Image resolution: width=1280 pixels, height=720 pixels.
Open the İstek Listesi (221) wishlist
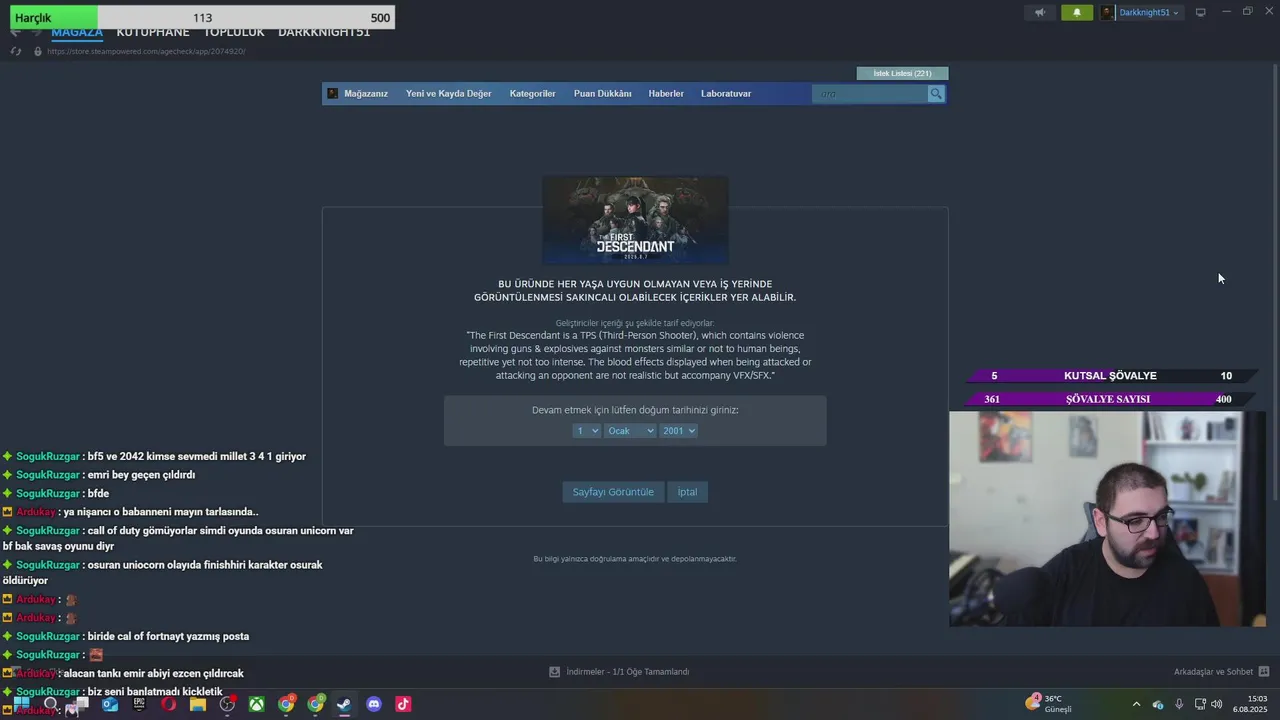click(902, 73)
